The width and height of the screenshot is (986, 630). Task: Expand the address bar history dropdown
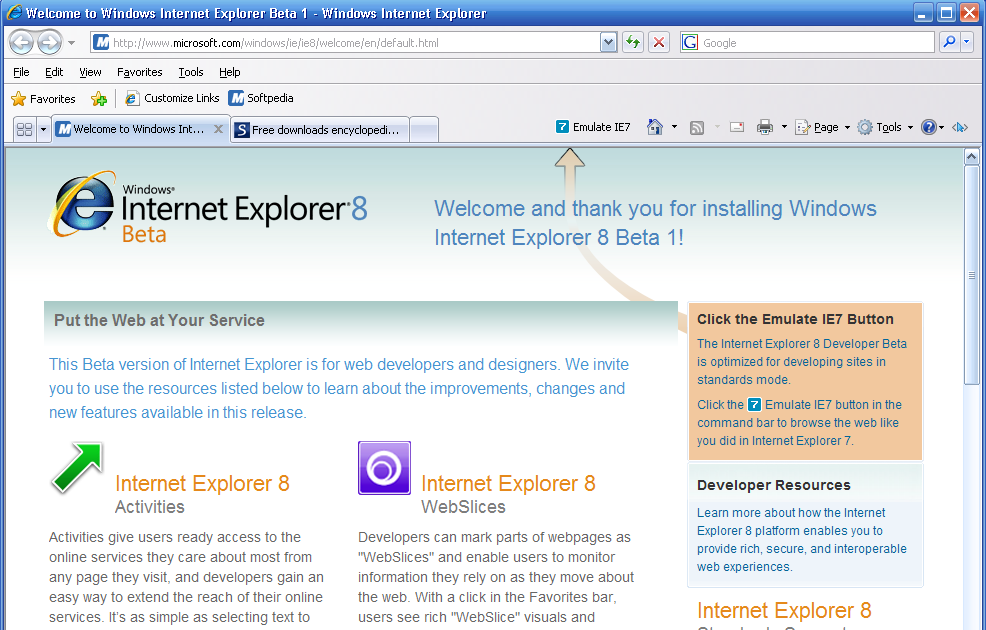(608, 43)
